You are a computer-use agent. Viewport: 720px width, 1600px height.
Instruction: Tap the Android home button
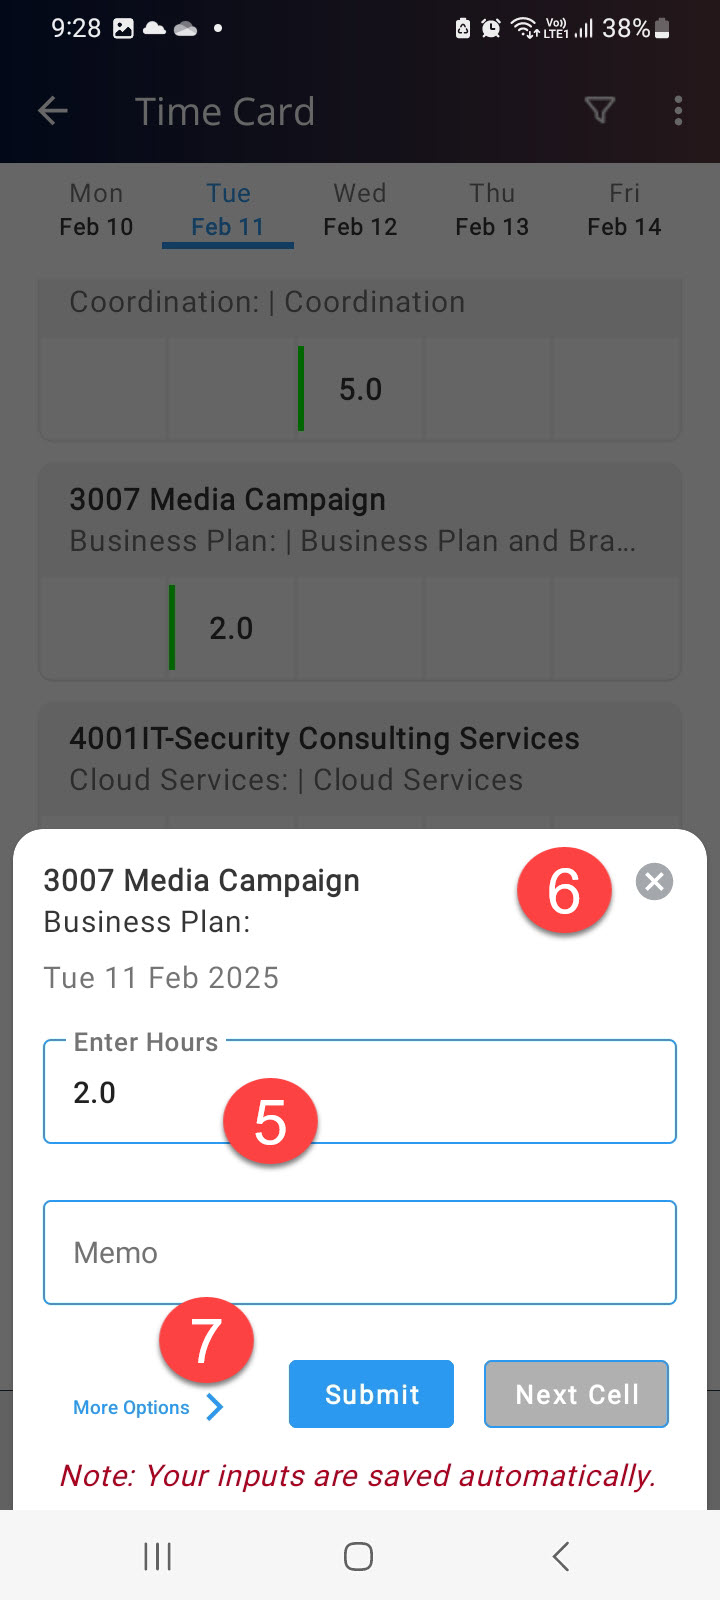tap(358, 1556)
